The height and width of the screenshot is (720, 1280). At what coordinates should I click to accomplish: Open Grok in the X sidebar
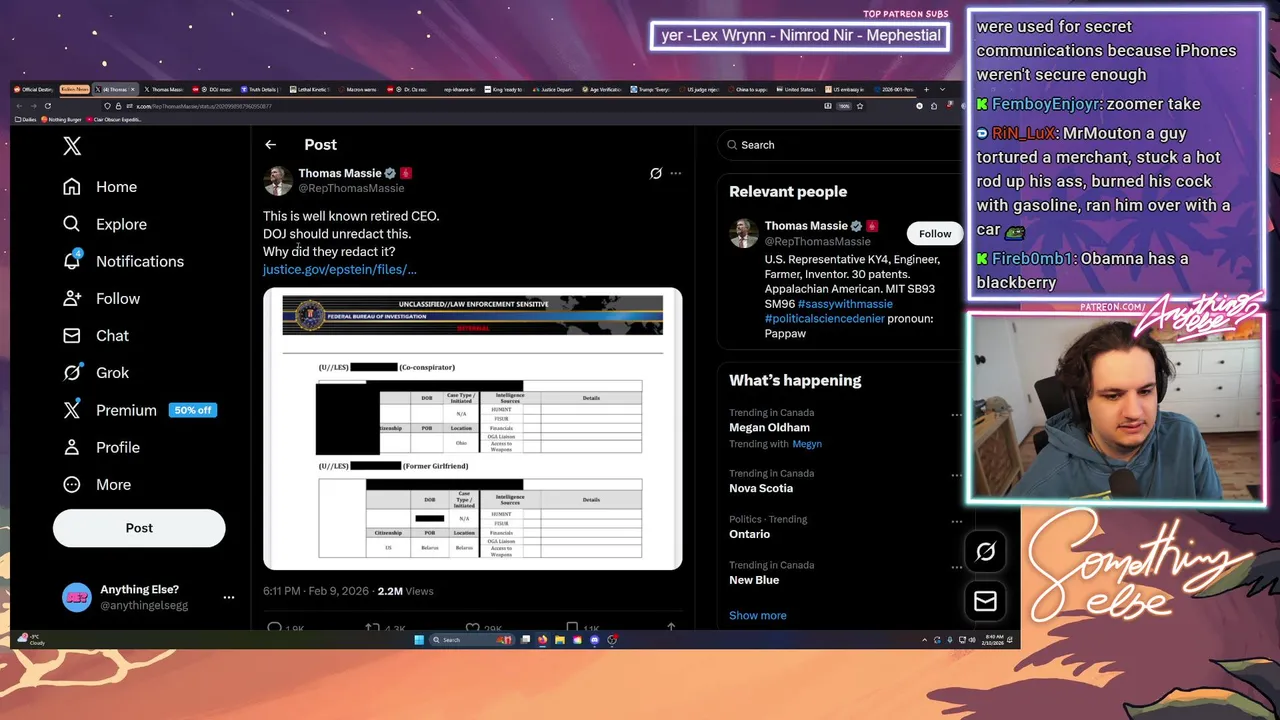tap(96, 372)
